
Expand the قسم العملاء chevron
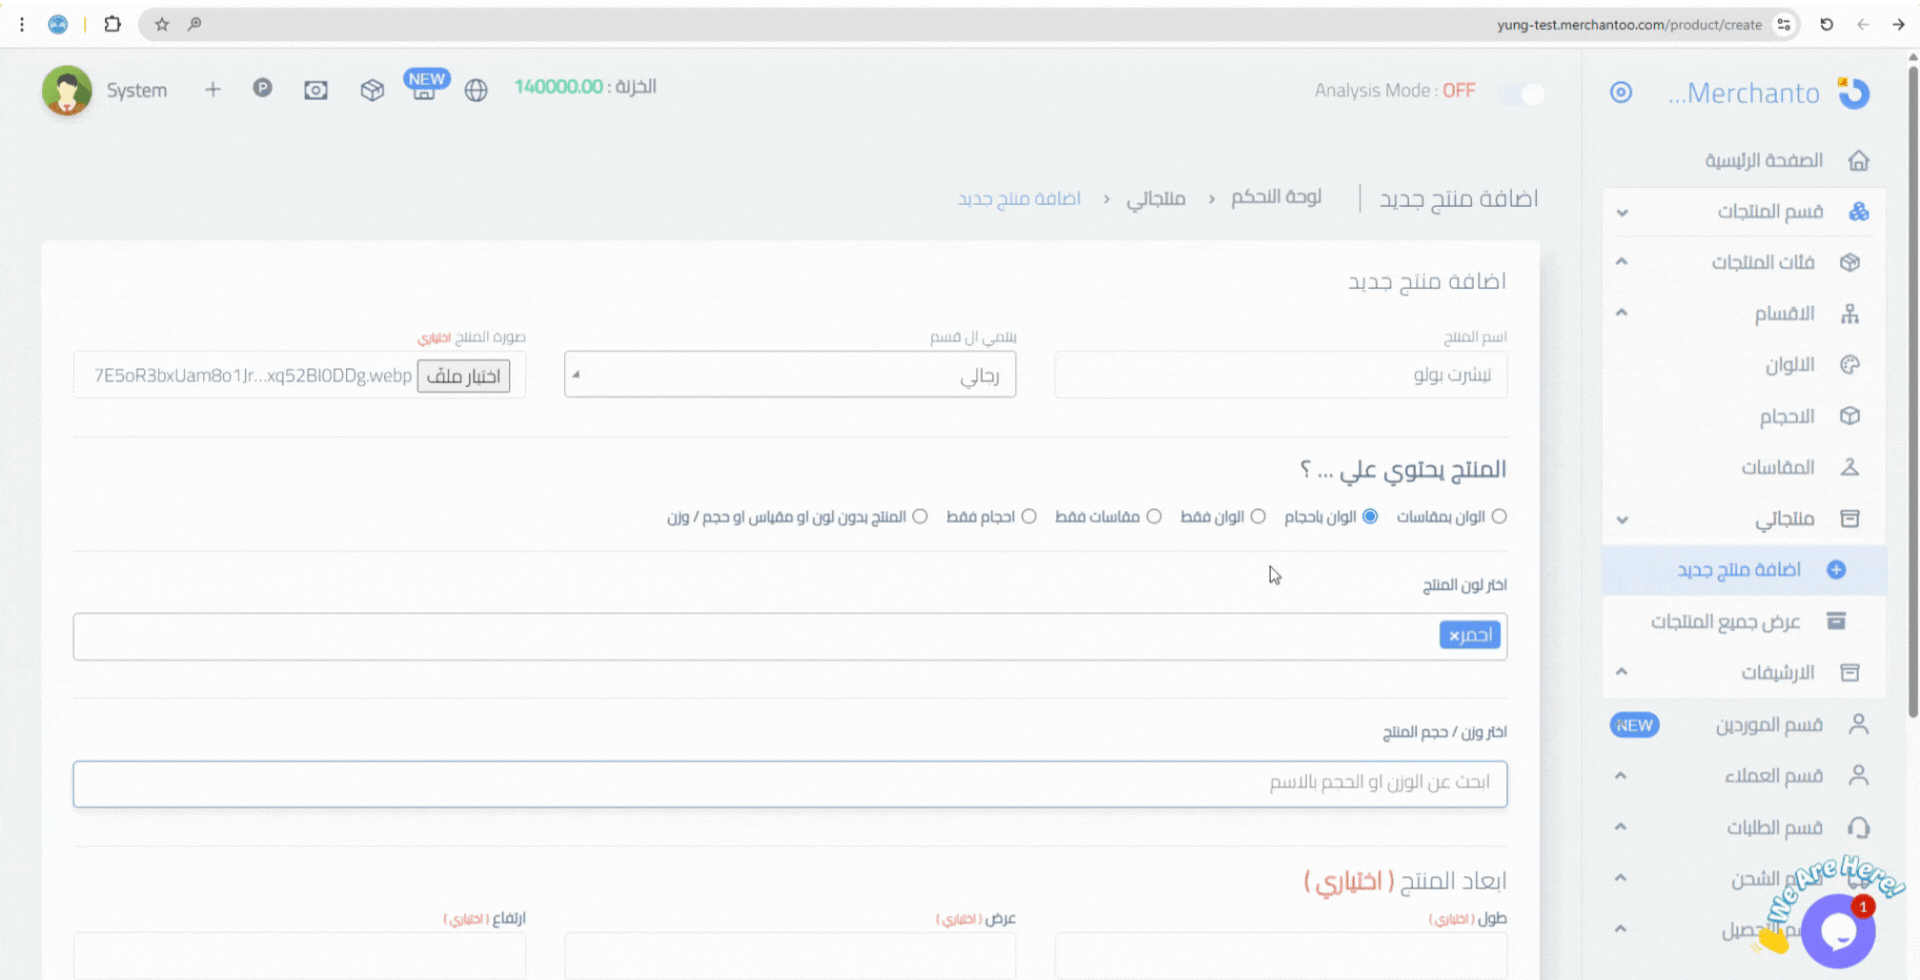tap(1621, 776)
